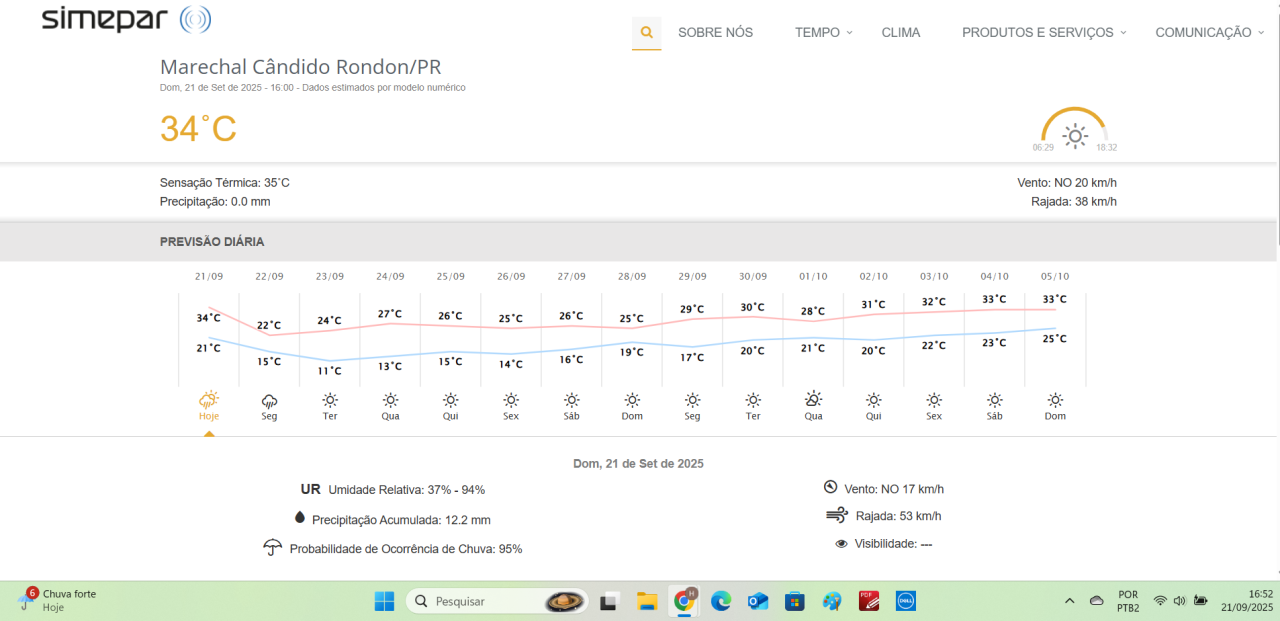Select today's Hoje forecast icon
This screenshot has width=1280, height=621.
coord(209,400)
